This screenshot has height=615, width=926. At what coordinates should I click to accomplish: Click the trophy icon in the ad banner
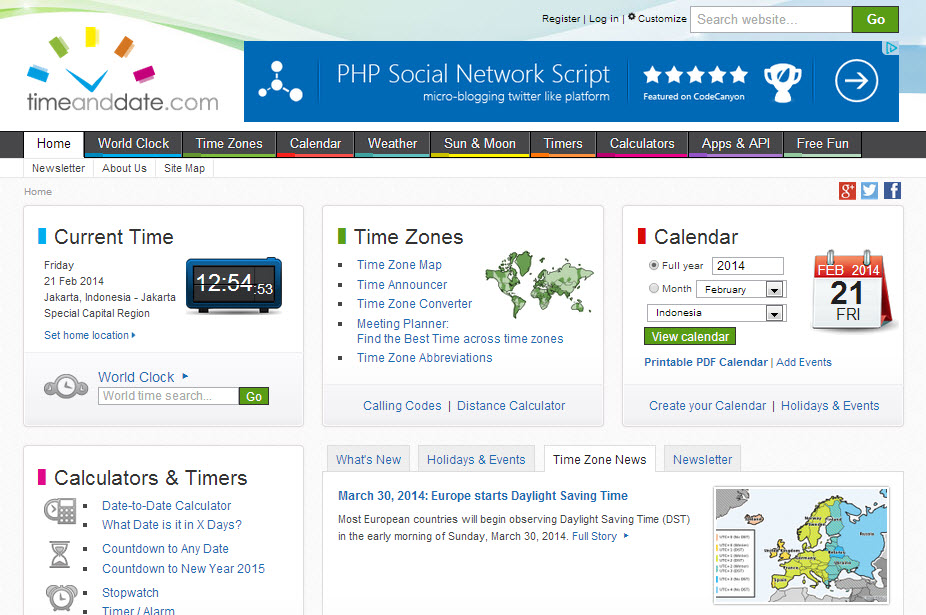[782, 82]
